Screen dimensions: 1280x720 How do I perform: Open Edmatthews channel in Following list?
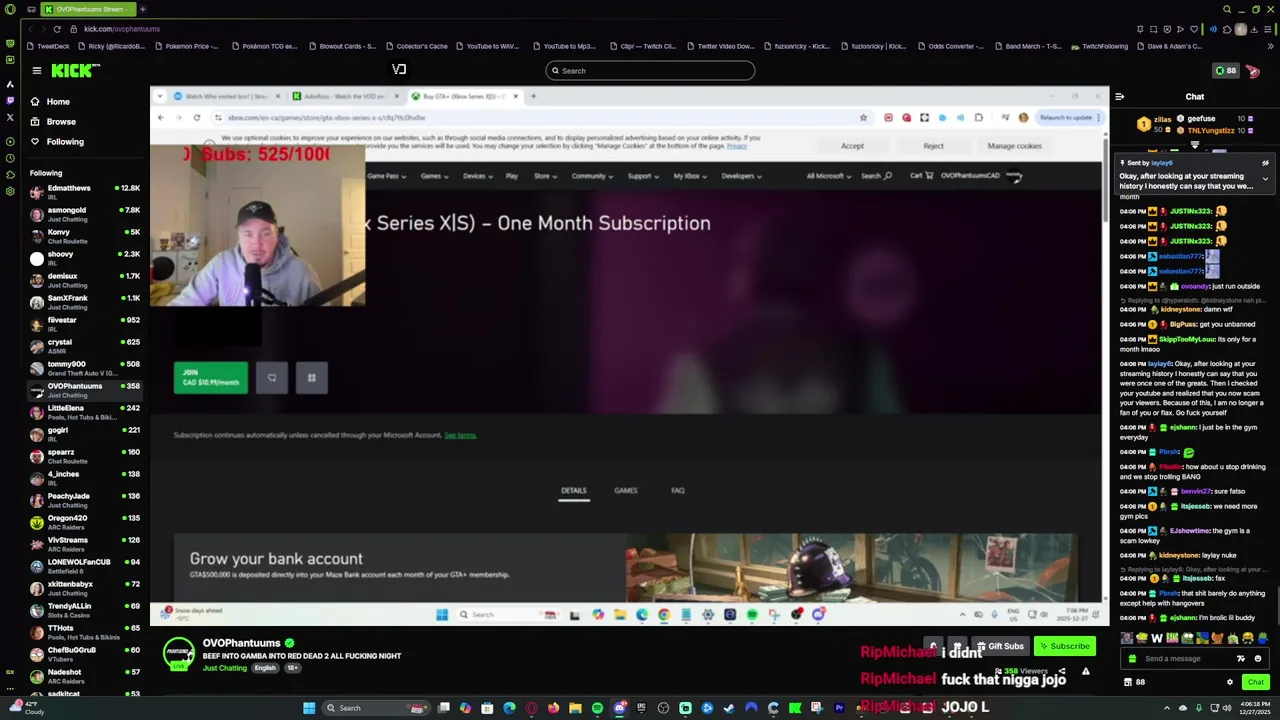86,191
